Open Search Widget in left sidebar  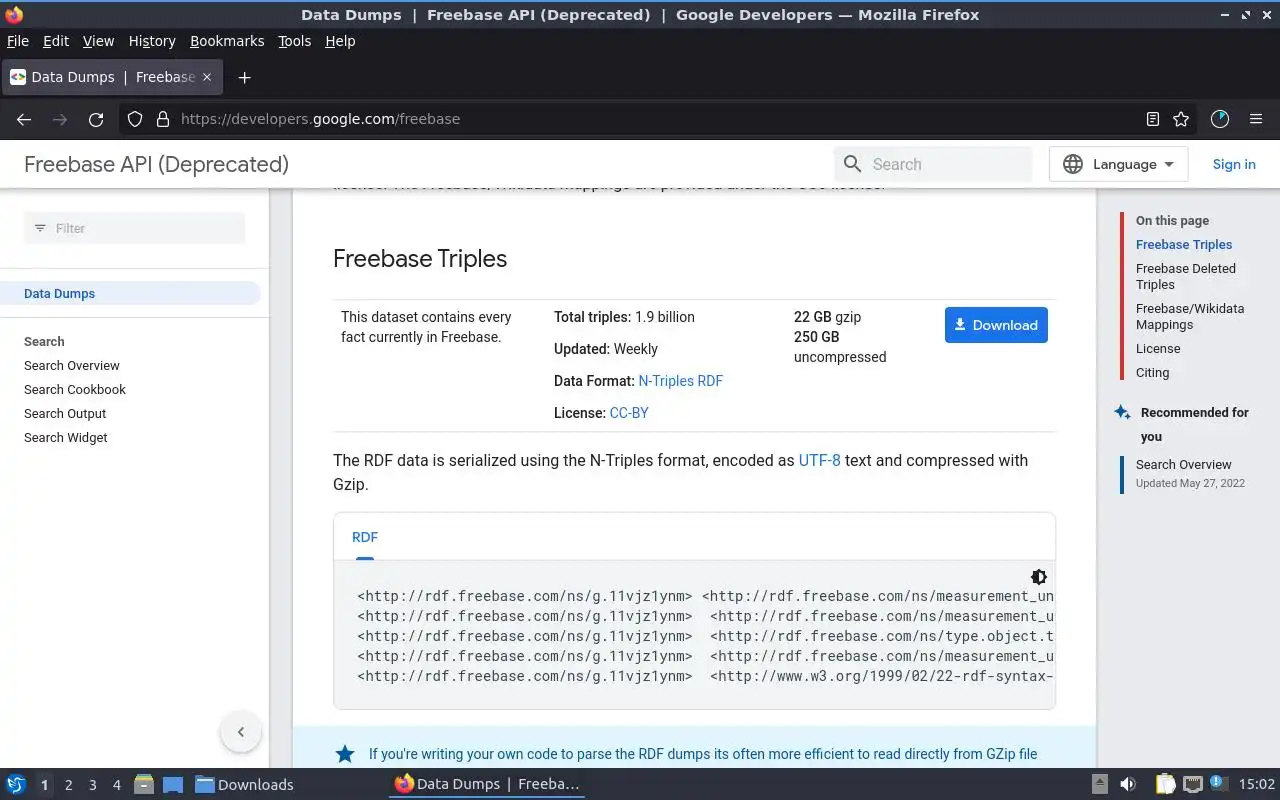pyautogui.click(x=66, y=438)
